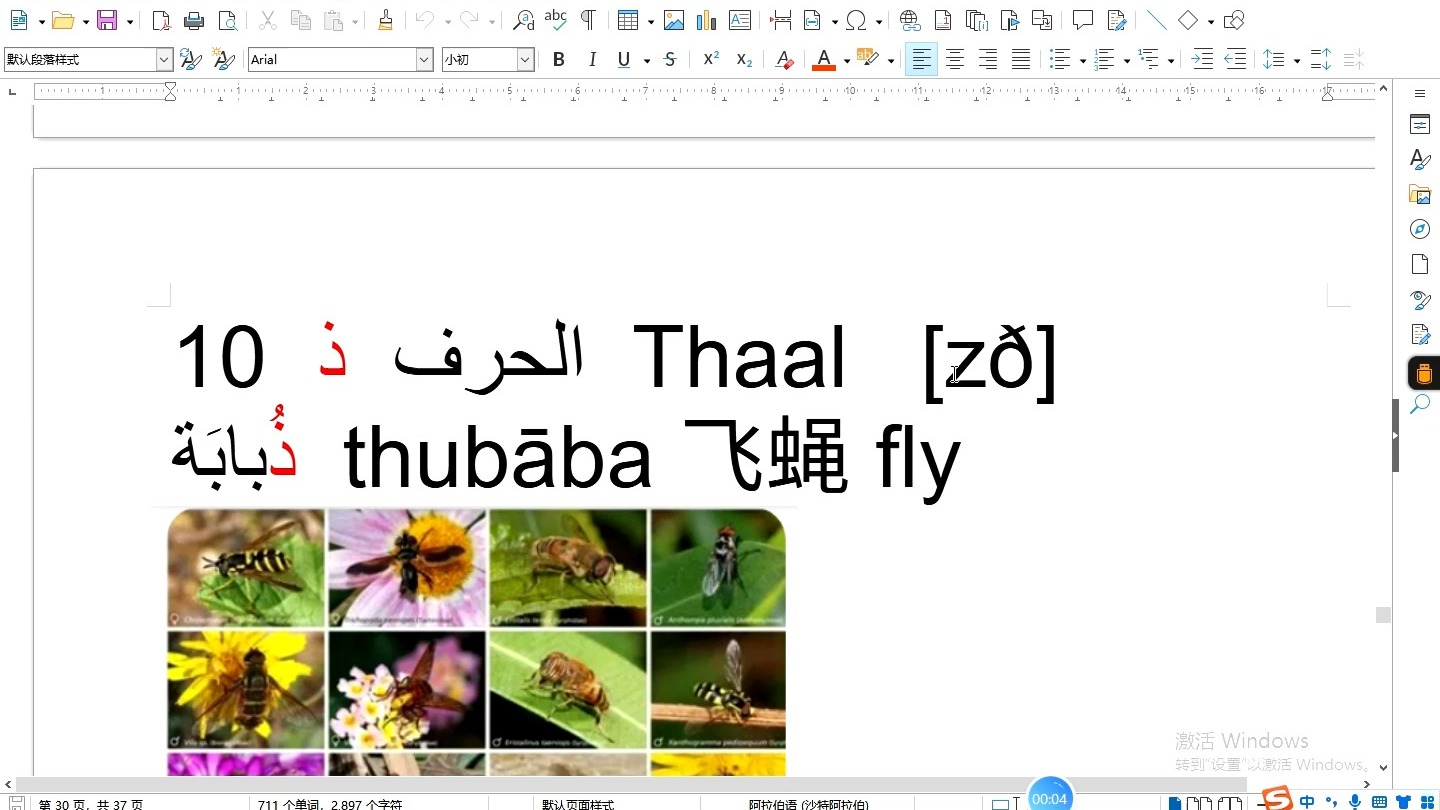Open underline style options arrow
The width and height of the screenshot is (1440, 810).
pos(646,61)
